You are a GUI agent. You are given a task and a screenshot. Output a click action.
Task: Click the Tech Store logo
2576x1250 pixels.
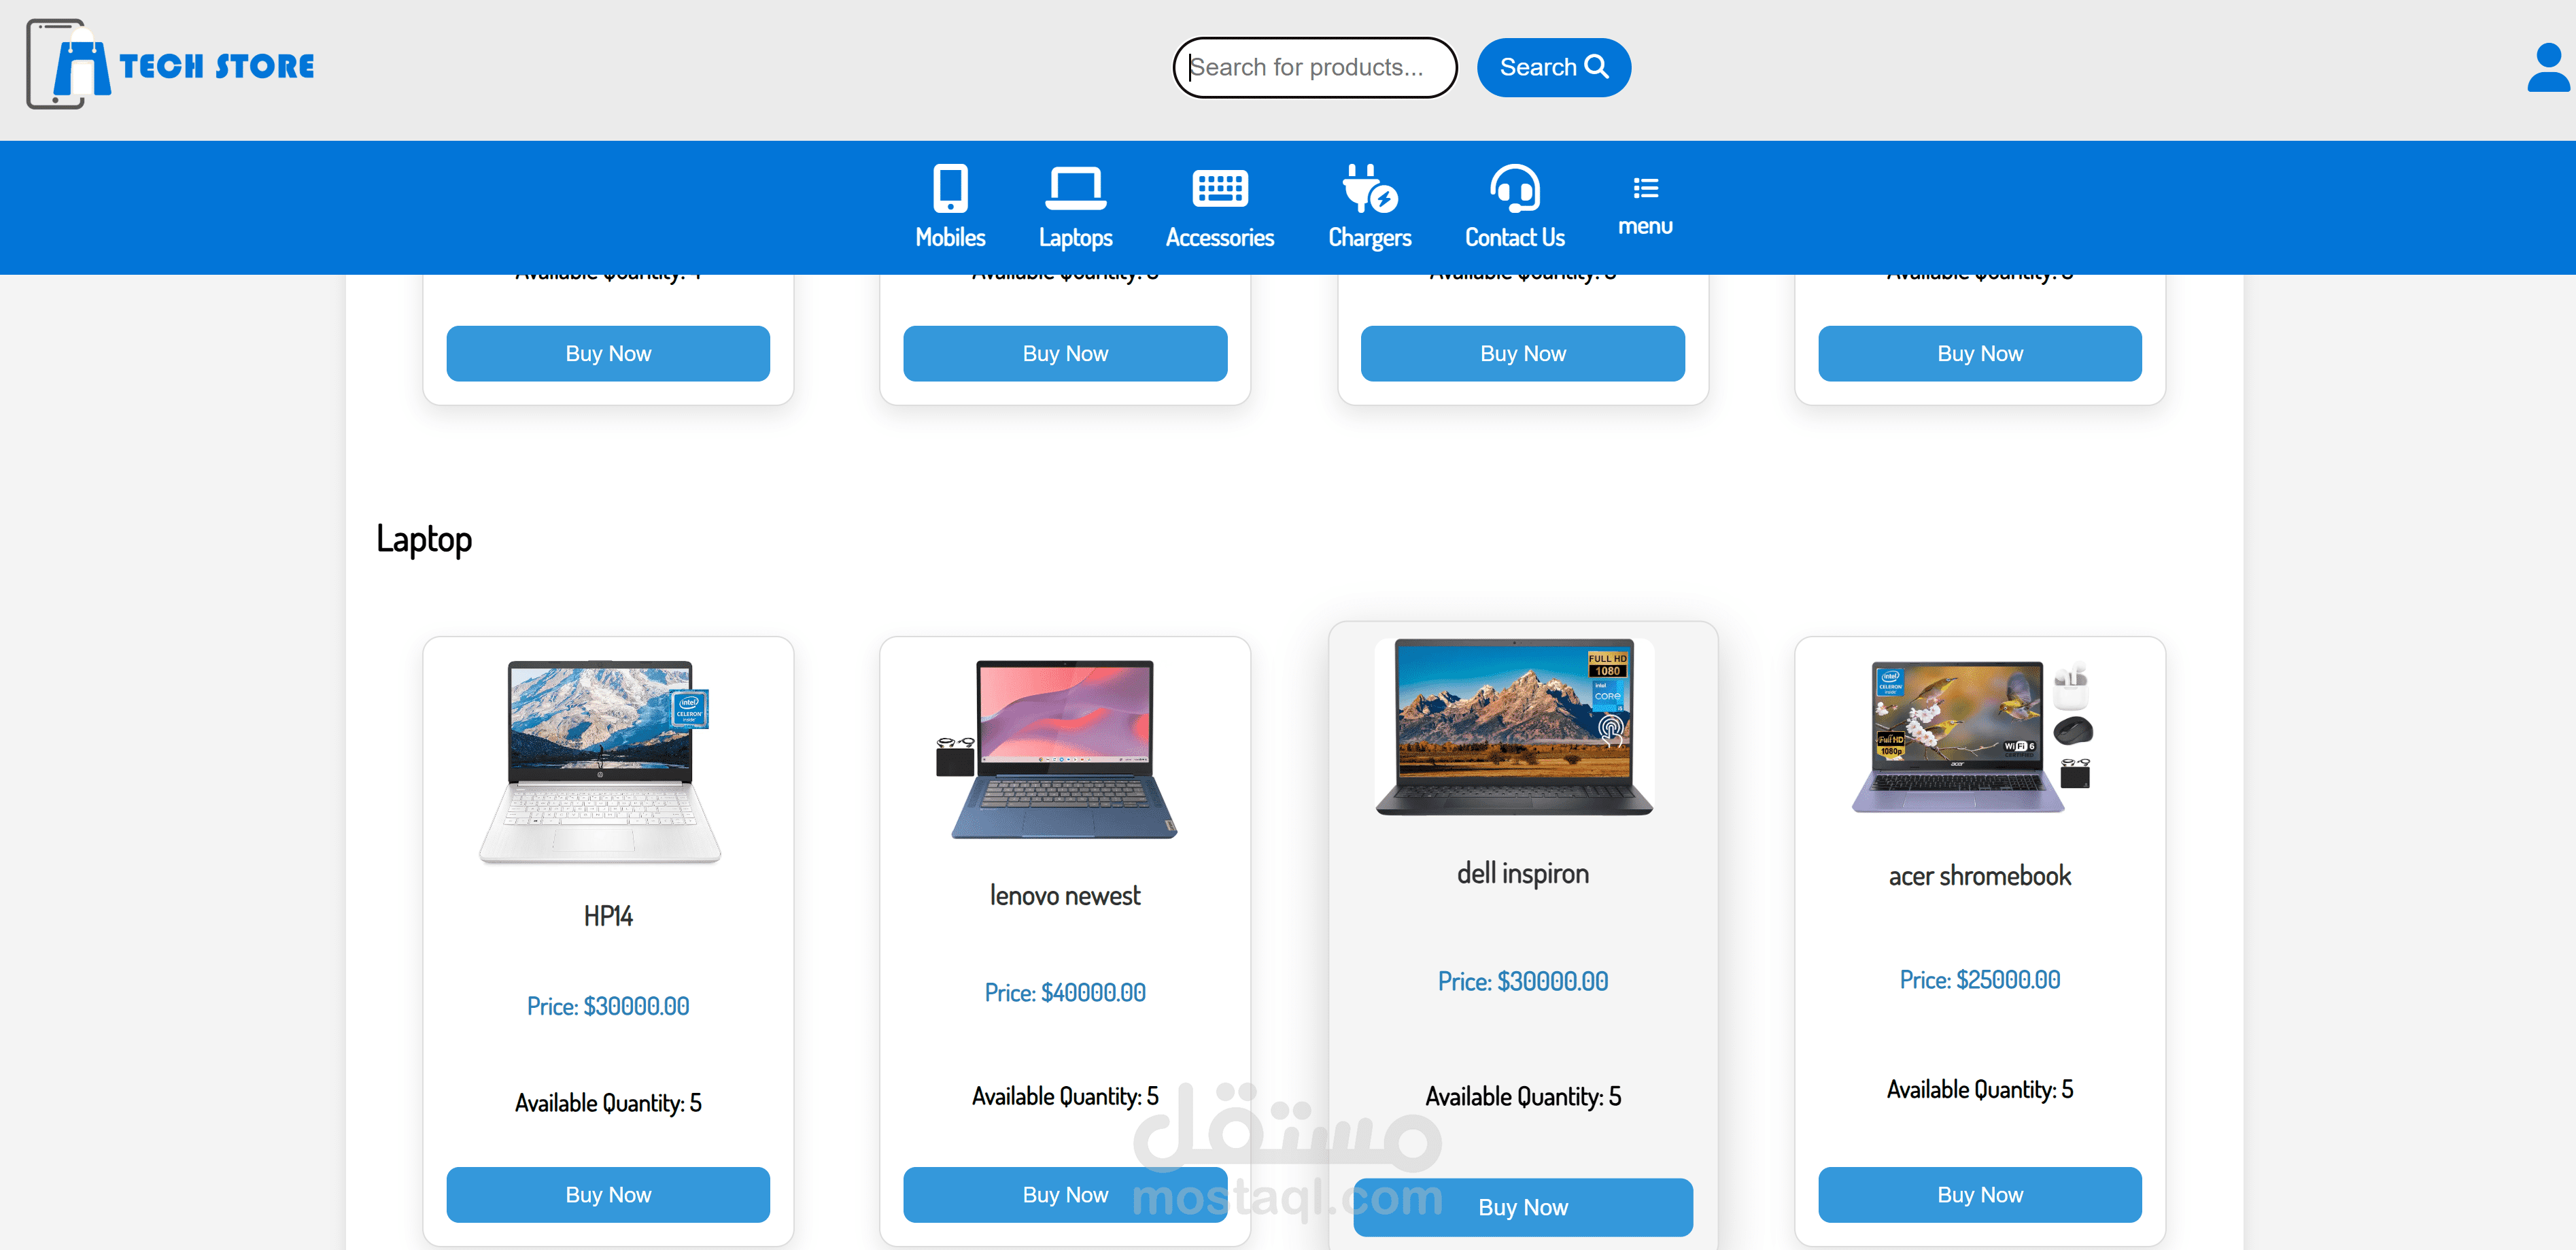(x=170, y=65)
